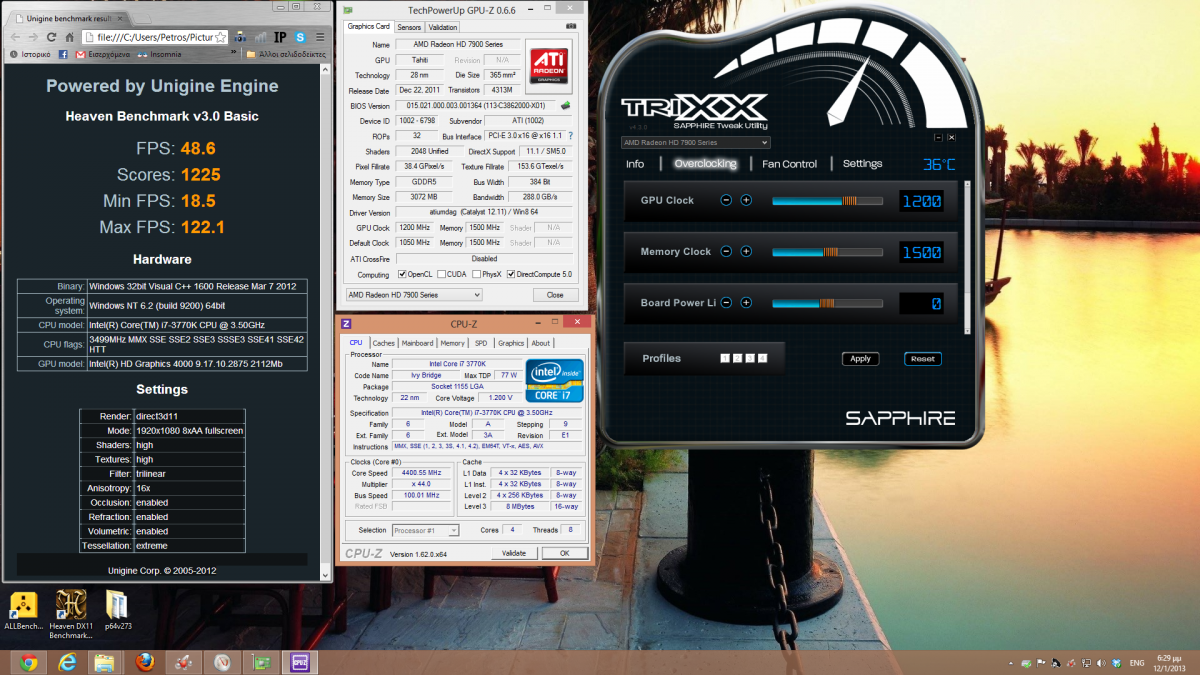The height and width of the screenshot is (675, 1200).
Task: Click the GPU-Z Close button
Action: coord(555,295)
